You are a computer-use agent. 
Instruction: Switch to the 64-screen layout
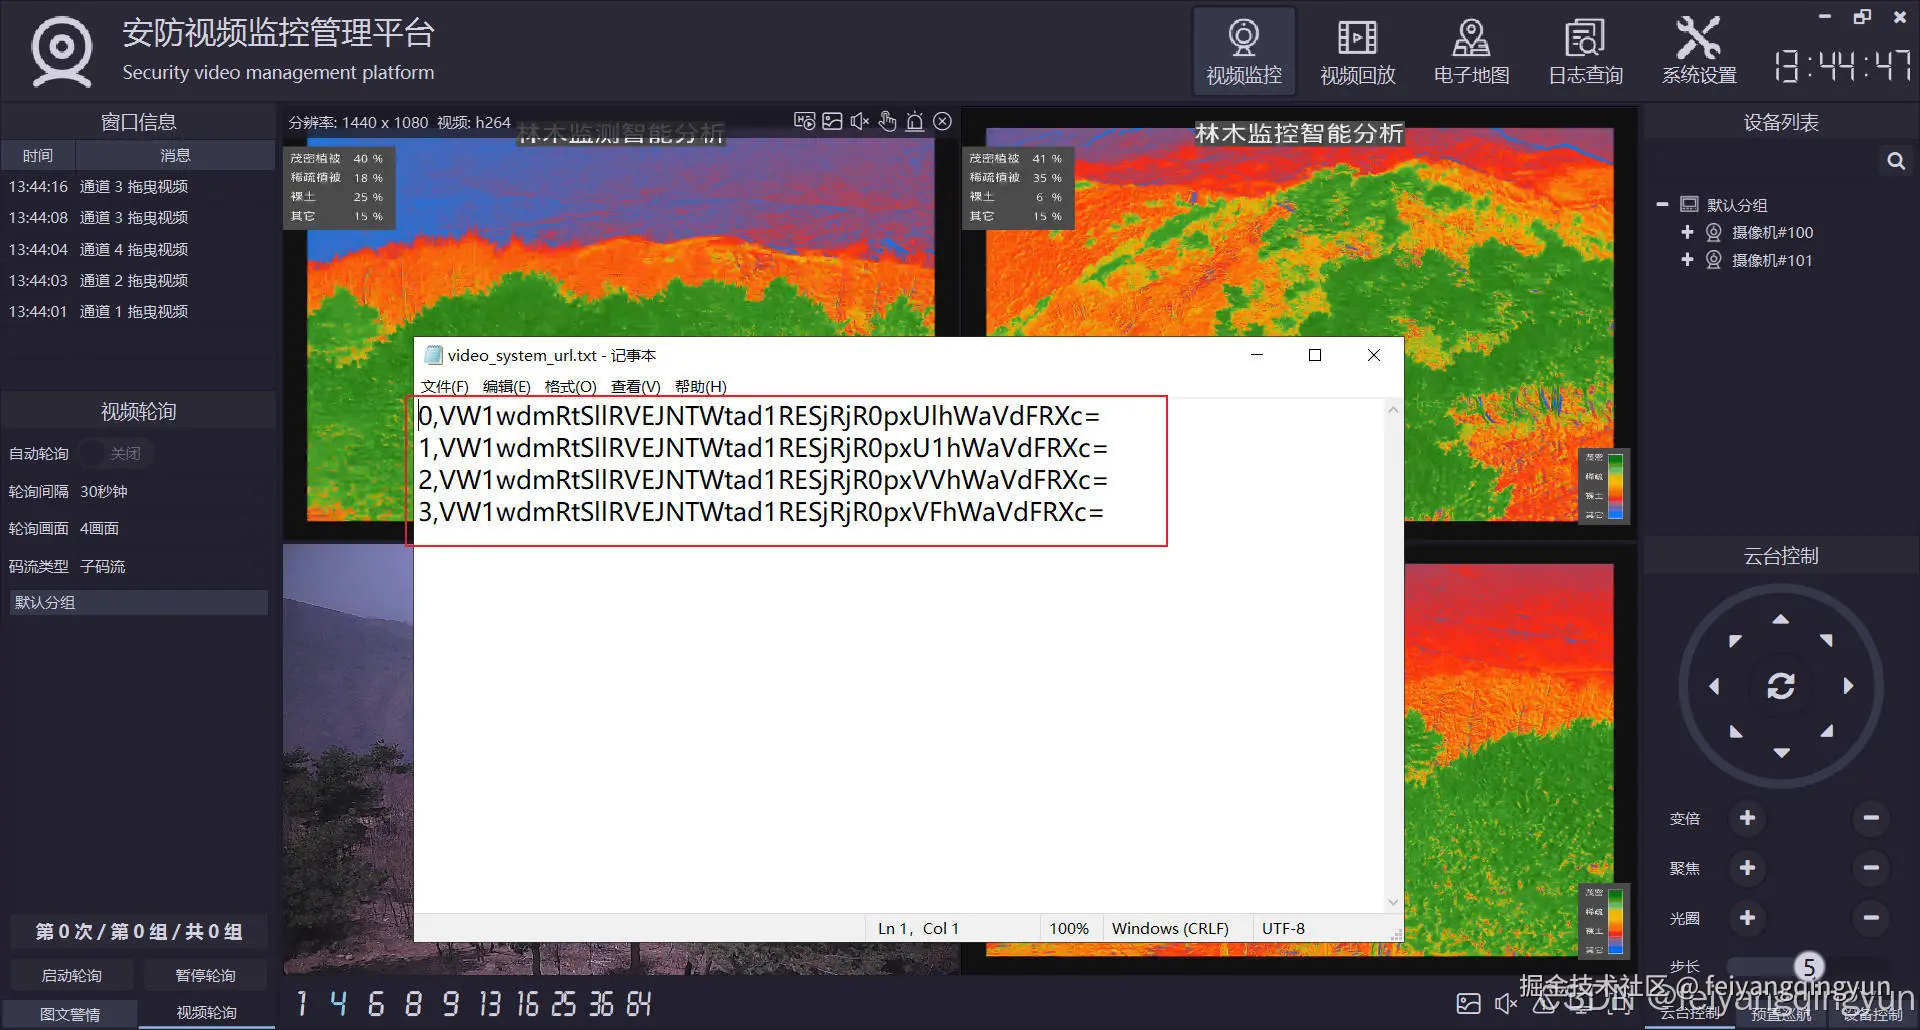pyautogui.click(x=638, y=1003)
